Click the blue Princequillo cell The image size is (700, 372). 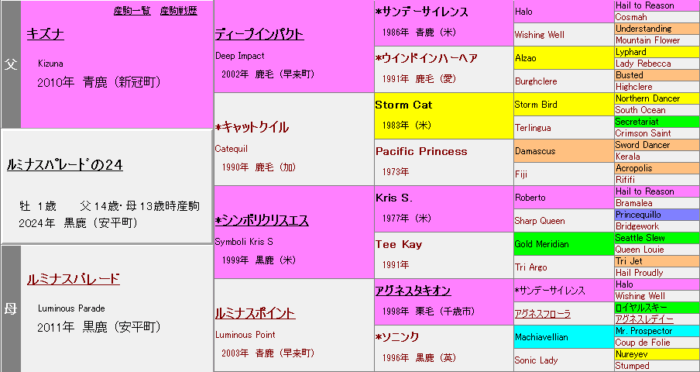pos(657,214)
